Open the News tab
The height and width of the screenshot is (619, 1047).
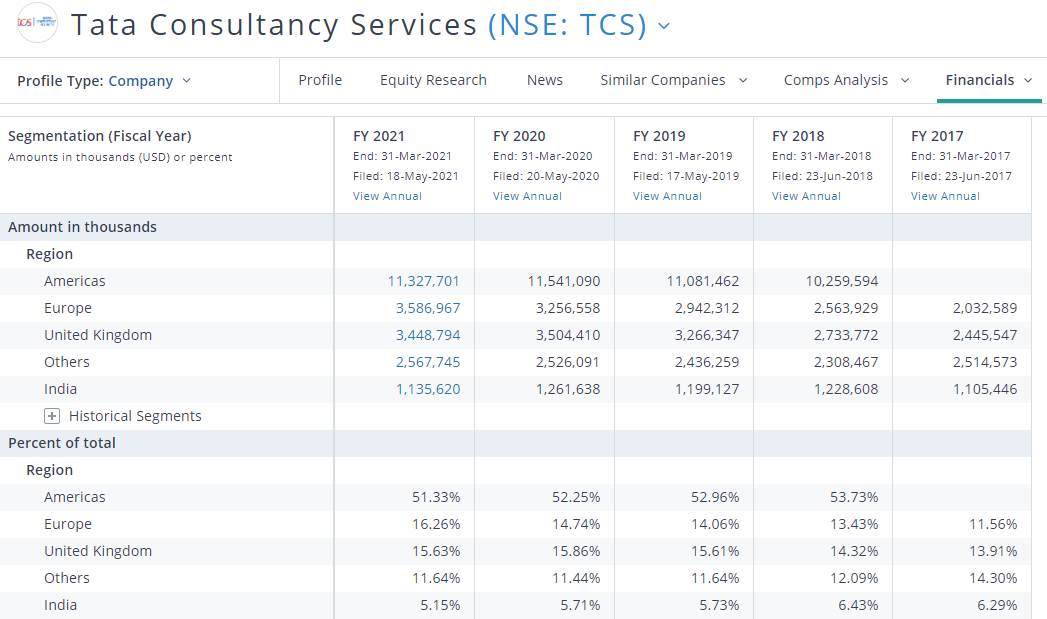545,80
